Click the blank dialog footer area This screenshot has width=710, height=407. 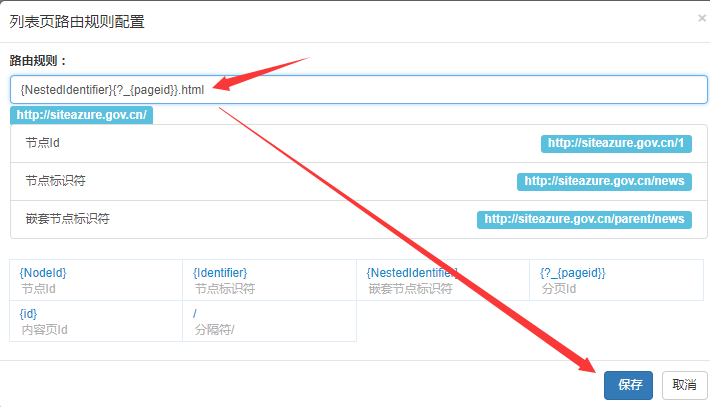point(300,384)
